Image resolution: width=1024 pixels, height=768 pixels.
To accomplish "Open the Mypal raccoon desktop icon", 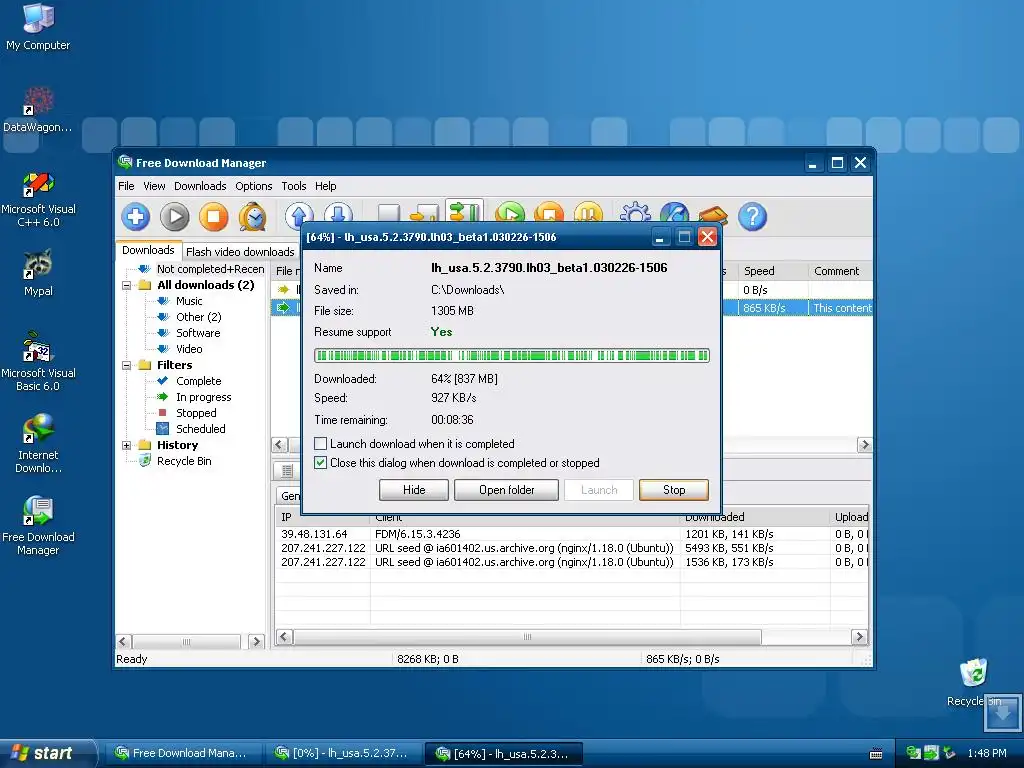I will (38, 273).
